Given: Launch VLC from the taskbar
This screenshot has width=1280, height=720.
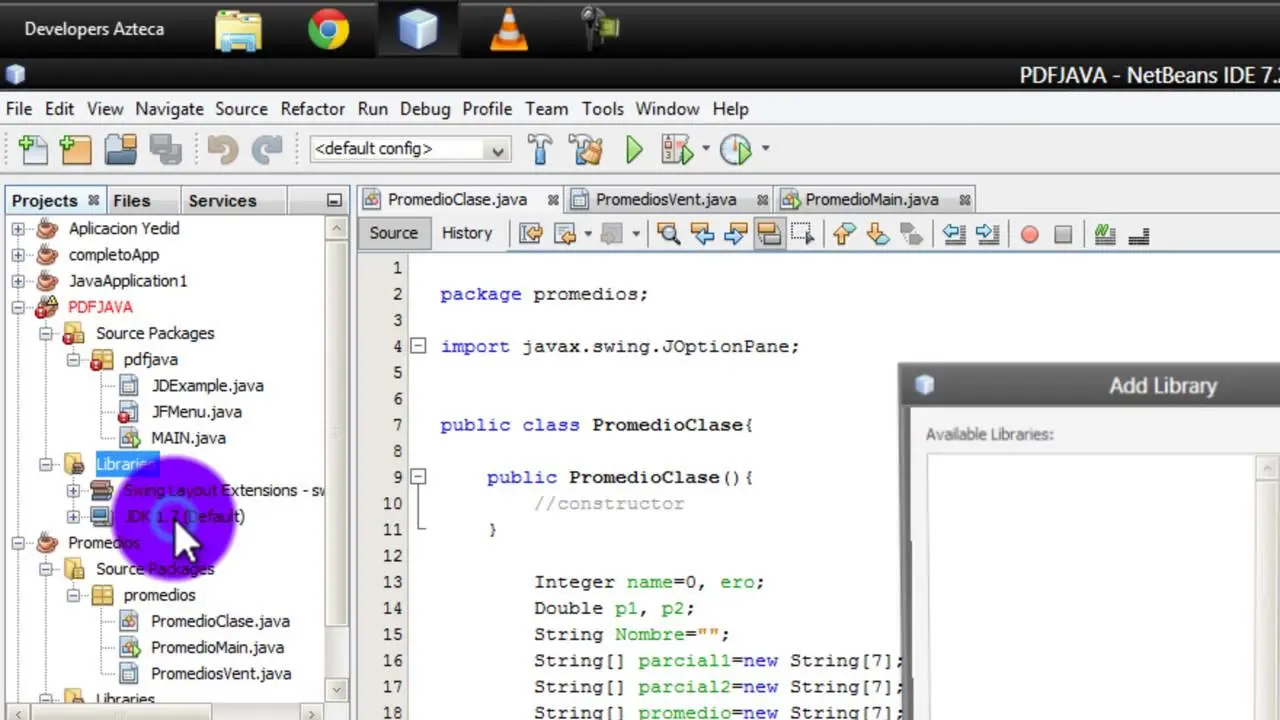Looking at the screenshot, I should 509,29.
